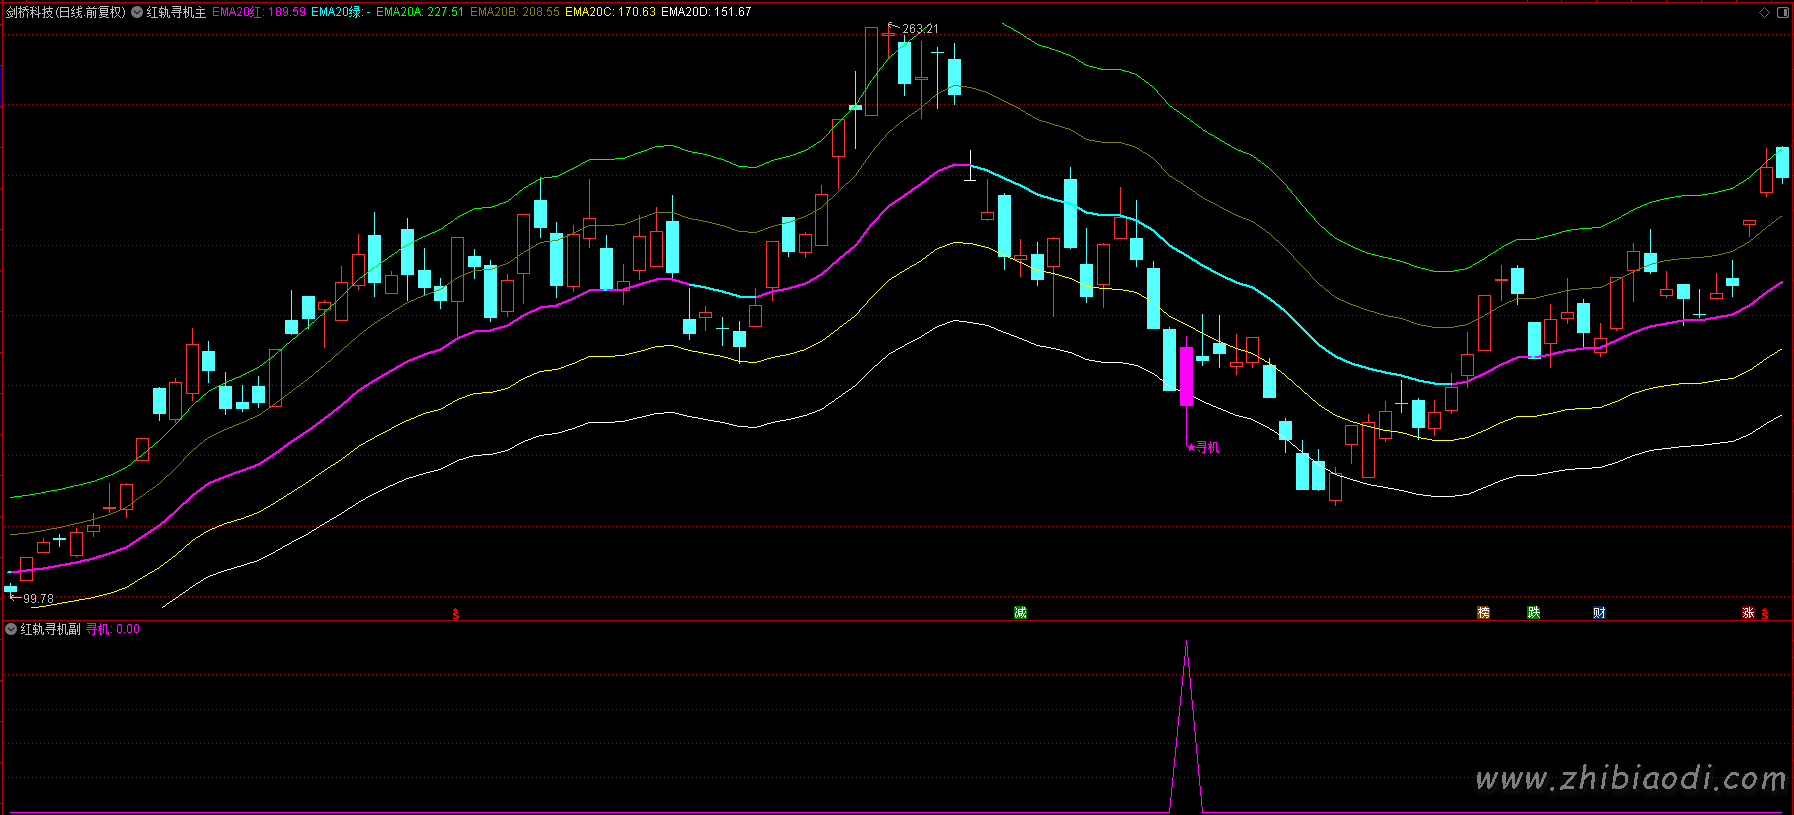Click the red S marker under the early uptrend

click(x=456, y=613)
